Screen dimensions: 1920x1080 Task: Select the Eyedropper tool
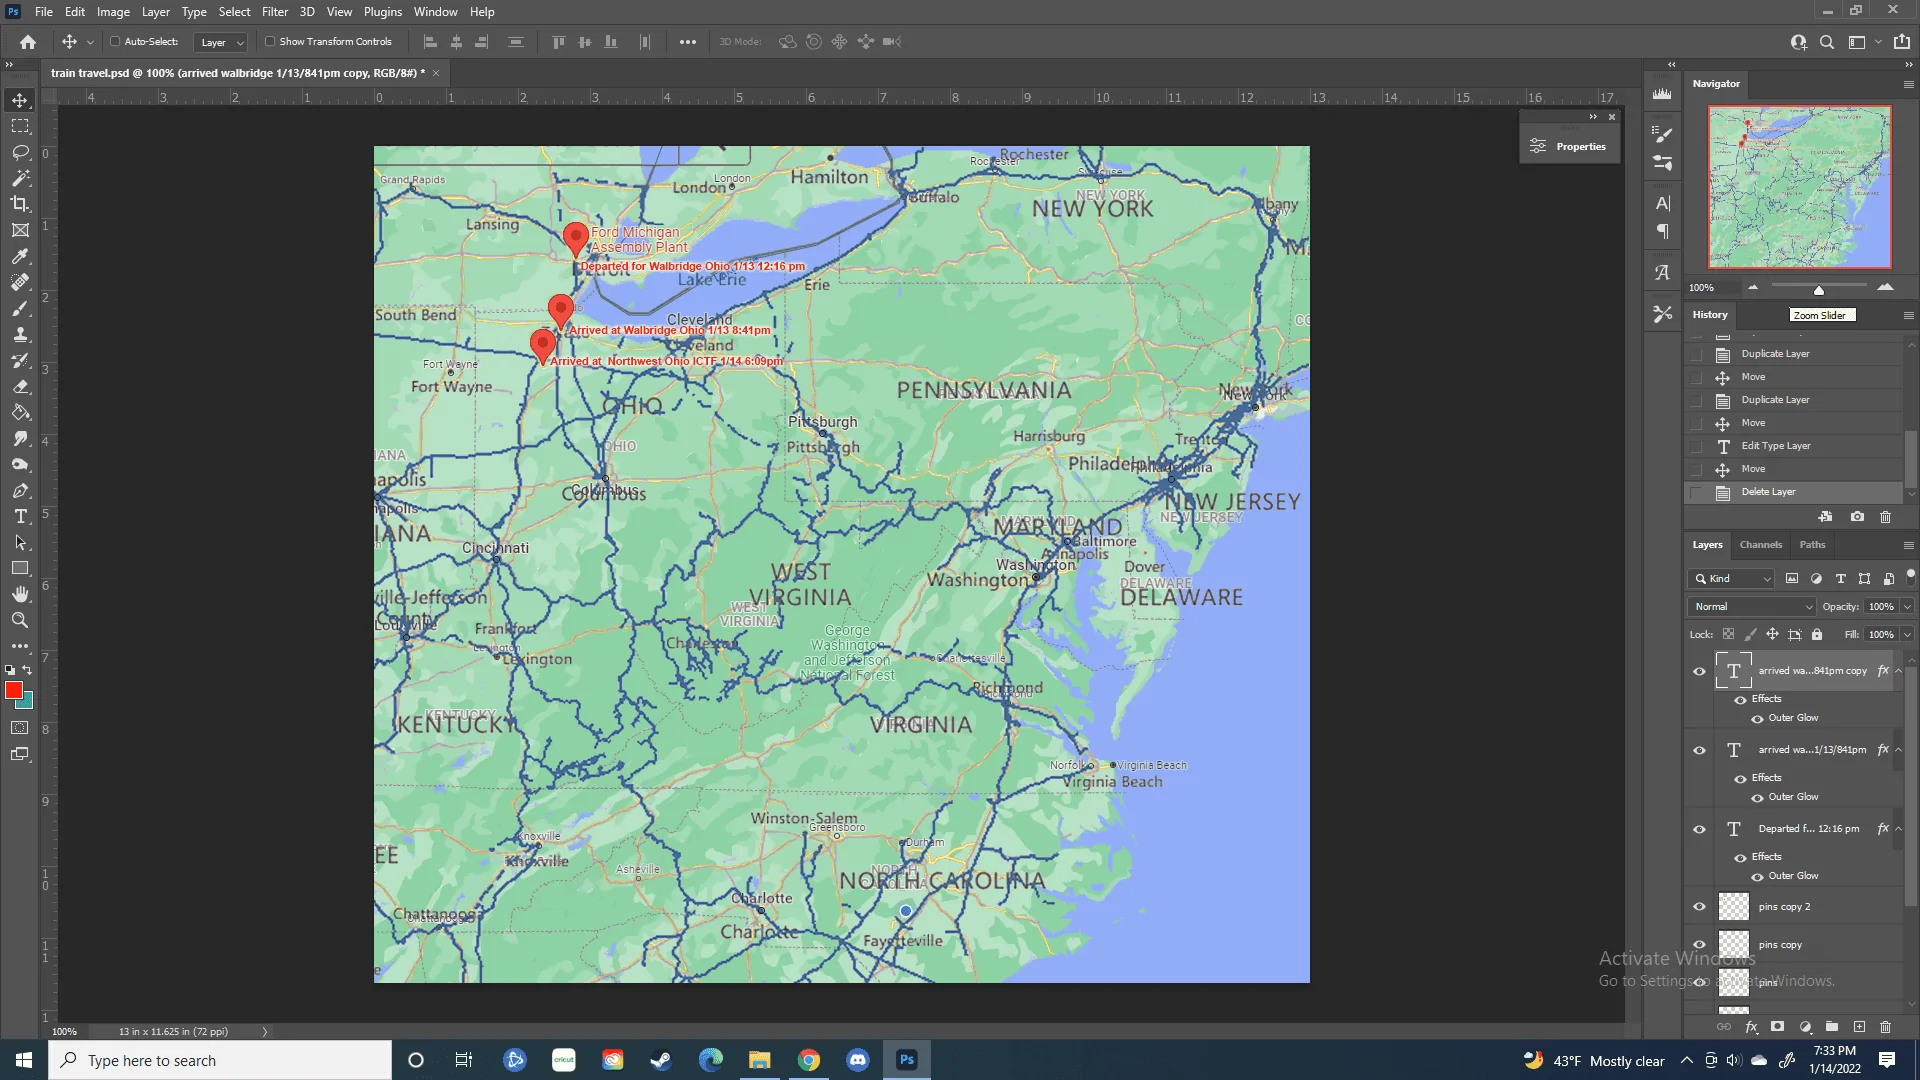coord(20,256)
